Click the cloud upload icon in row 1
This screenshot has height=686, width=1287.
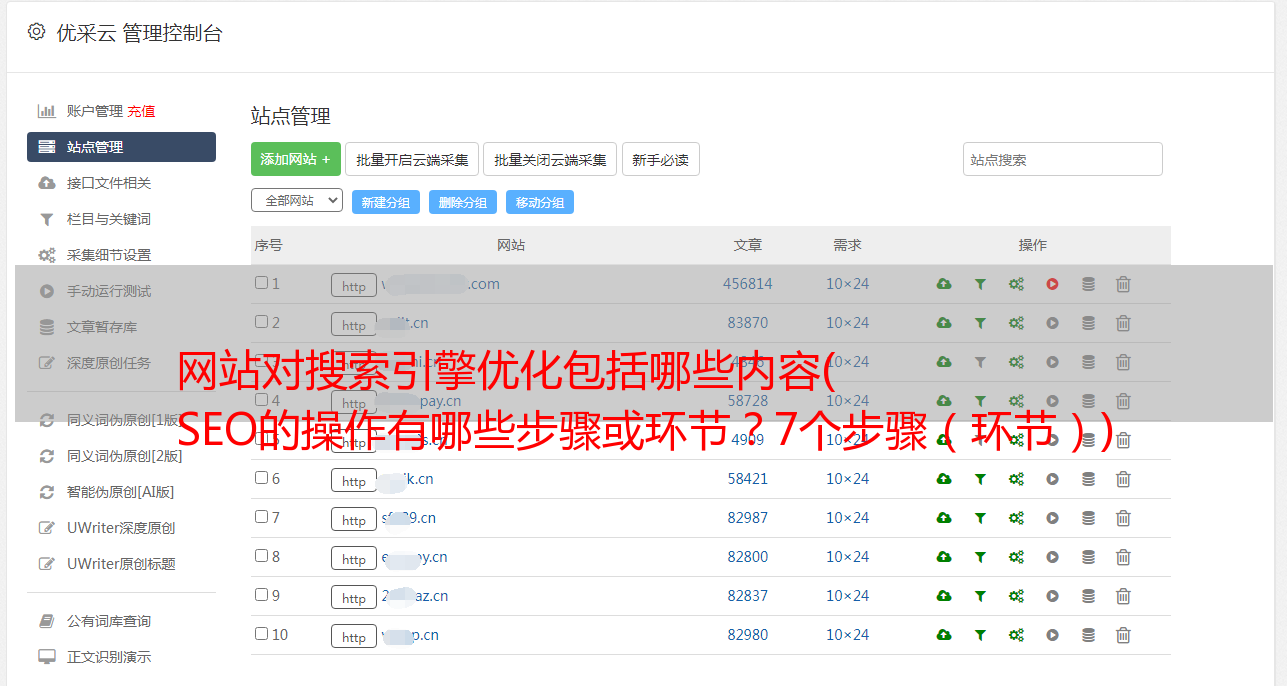(944, 284)
